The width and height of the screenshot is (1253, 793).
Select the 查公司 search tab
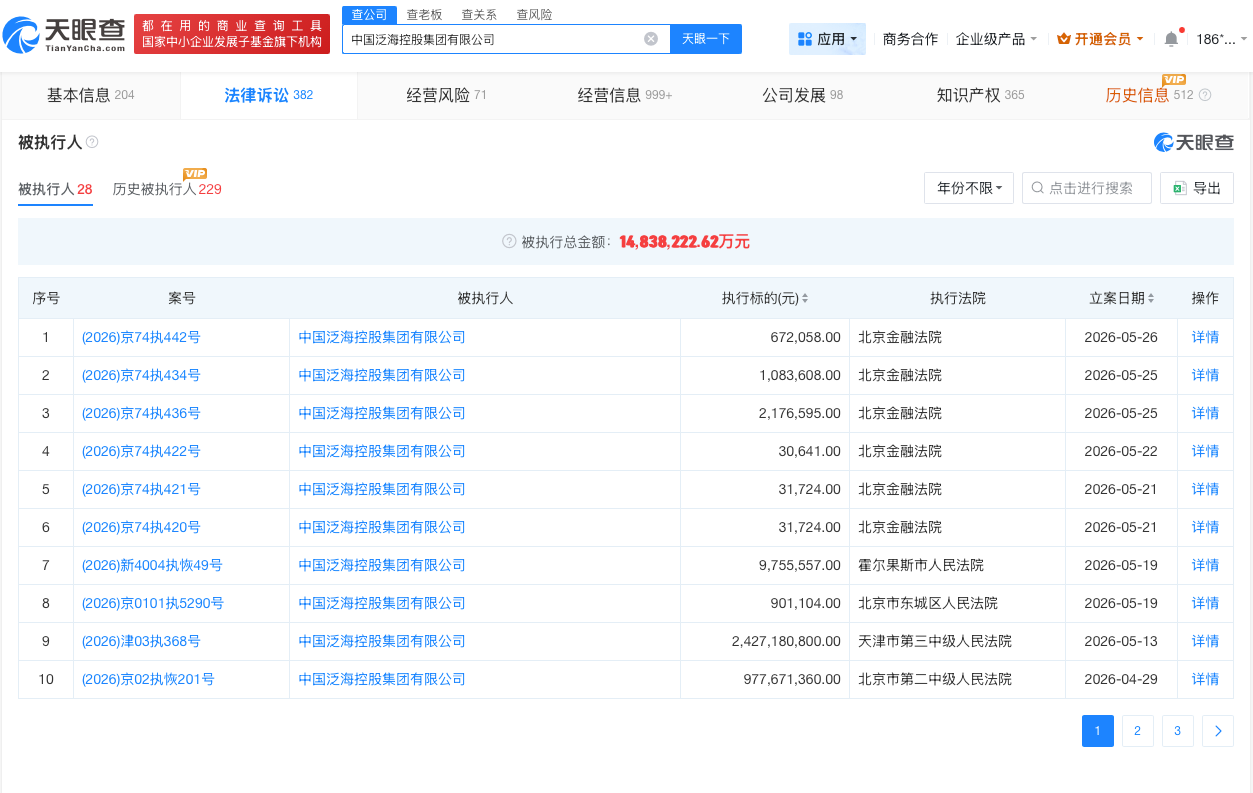tap(369, 15)
